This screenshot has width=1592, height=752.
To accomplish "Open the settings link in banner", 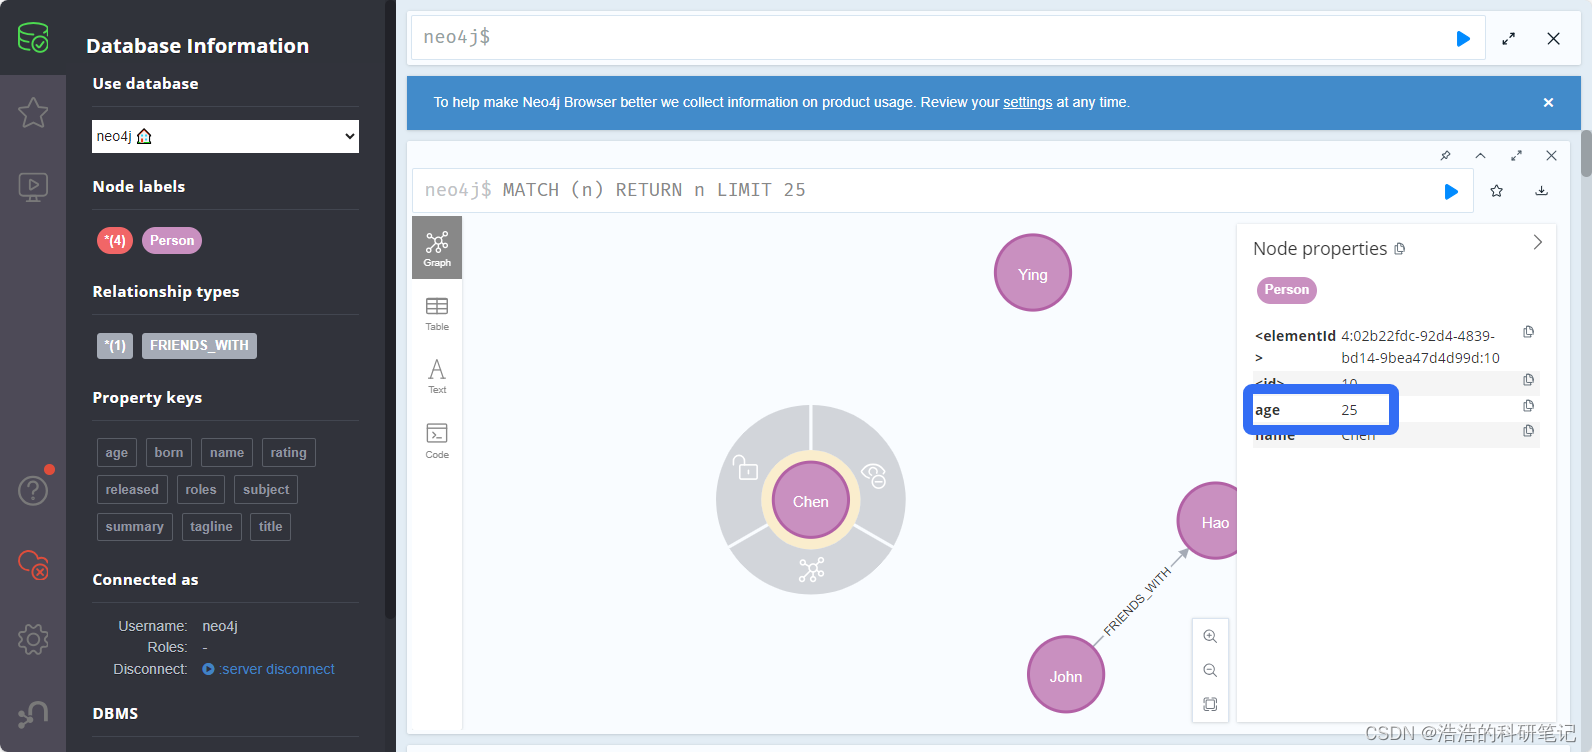I will click(1028, 102).
